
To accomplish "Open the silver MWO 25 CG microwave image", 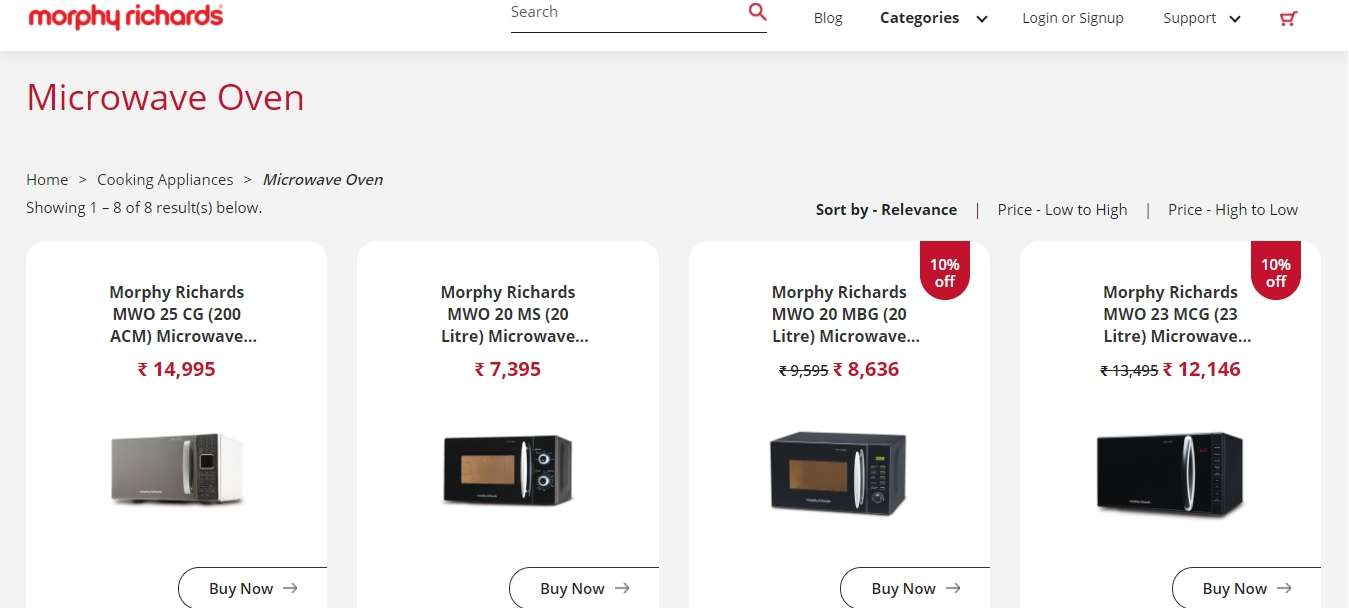I will (176, 469).
